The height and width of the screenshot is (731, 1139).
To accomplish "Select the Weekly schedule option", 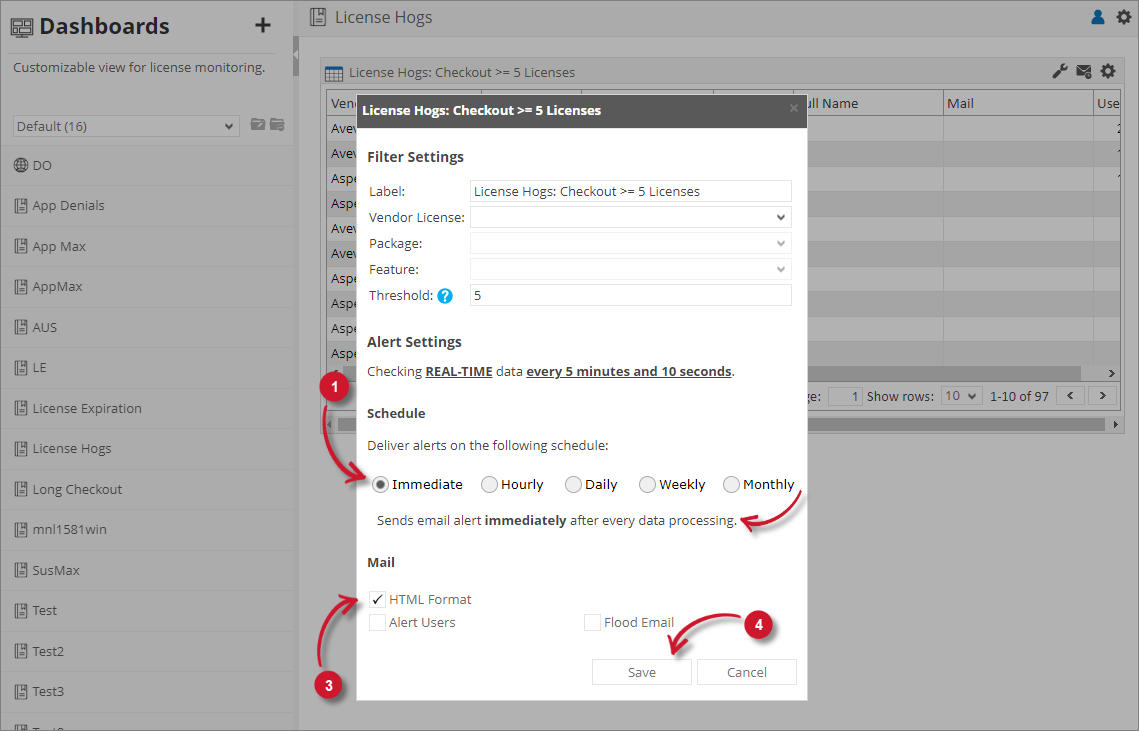I will click(x=647, y=485).
